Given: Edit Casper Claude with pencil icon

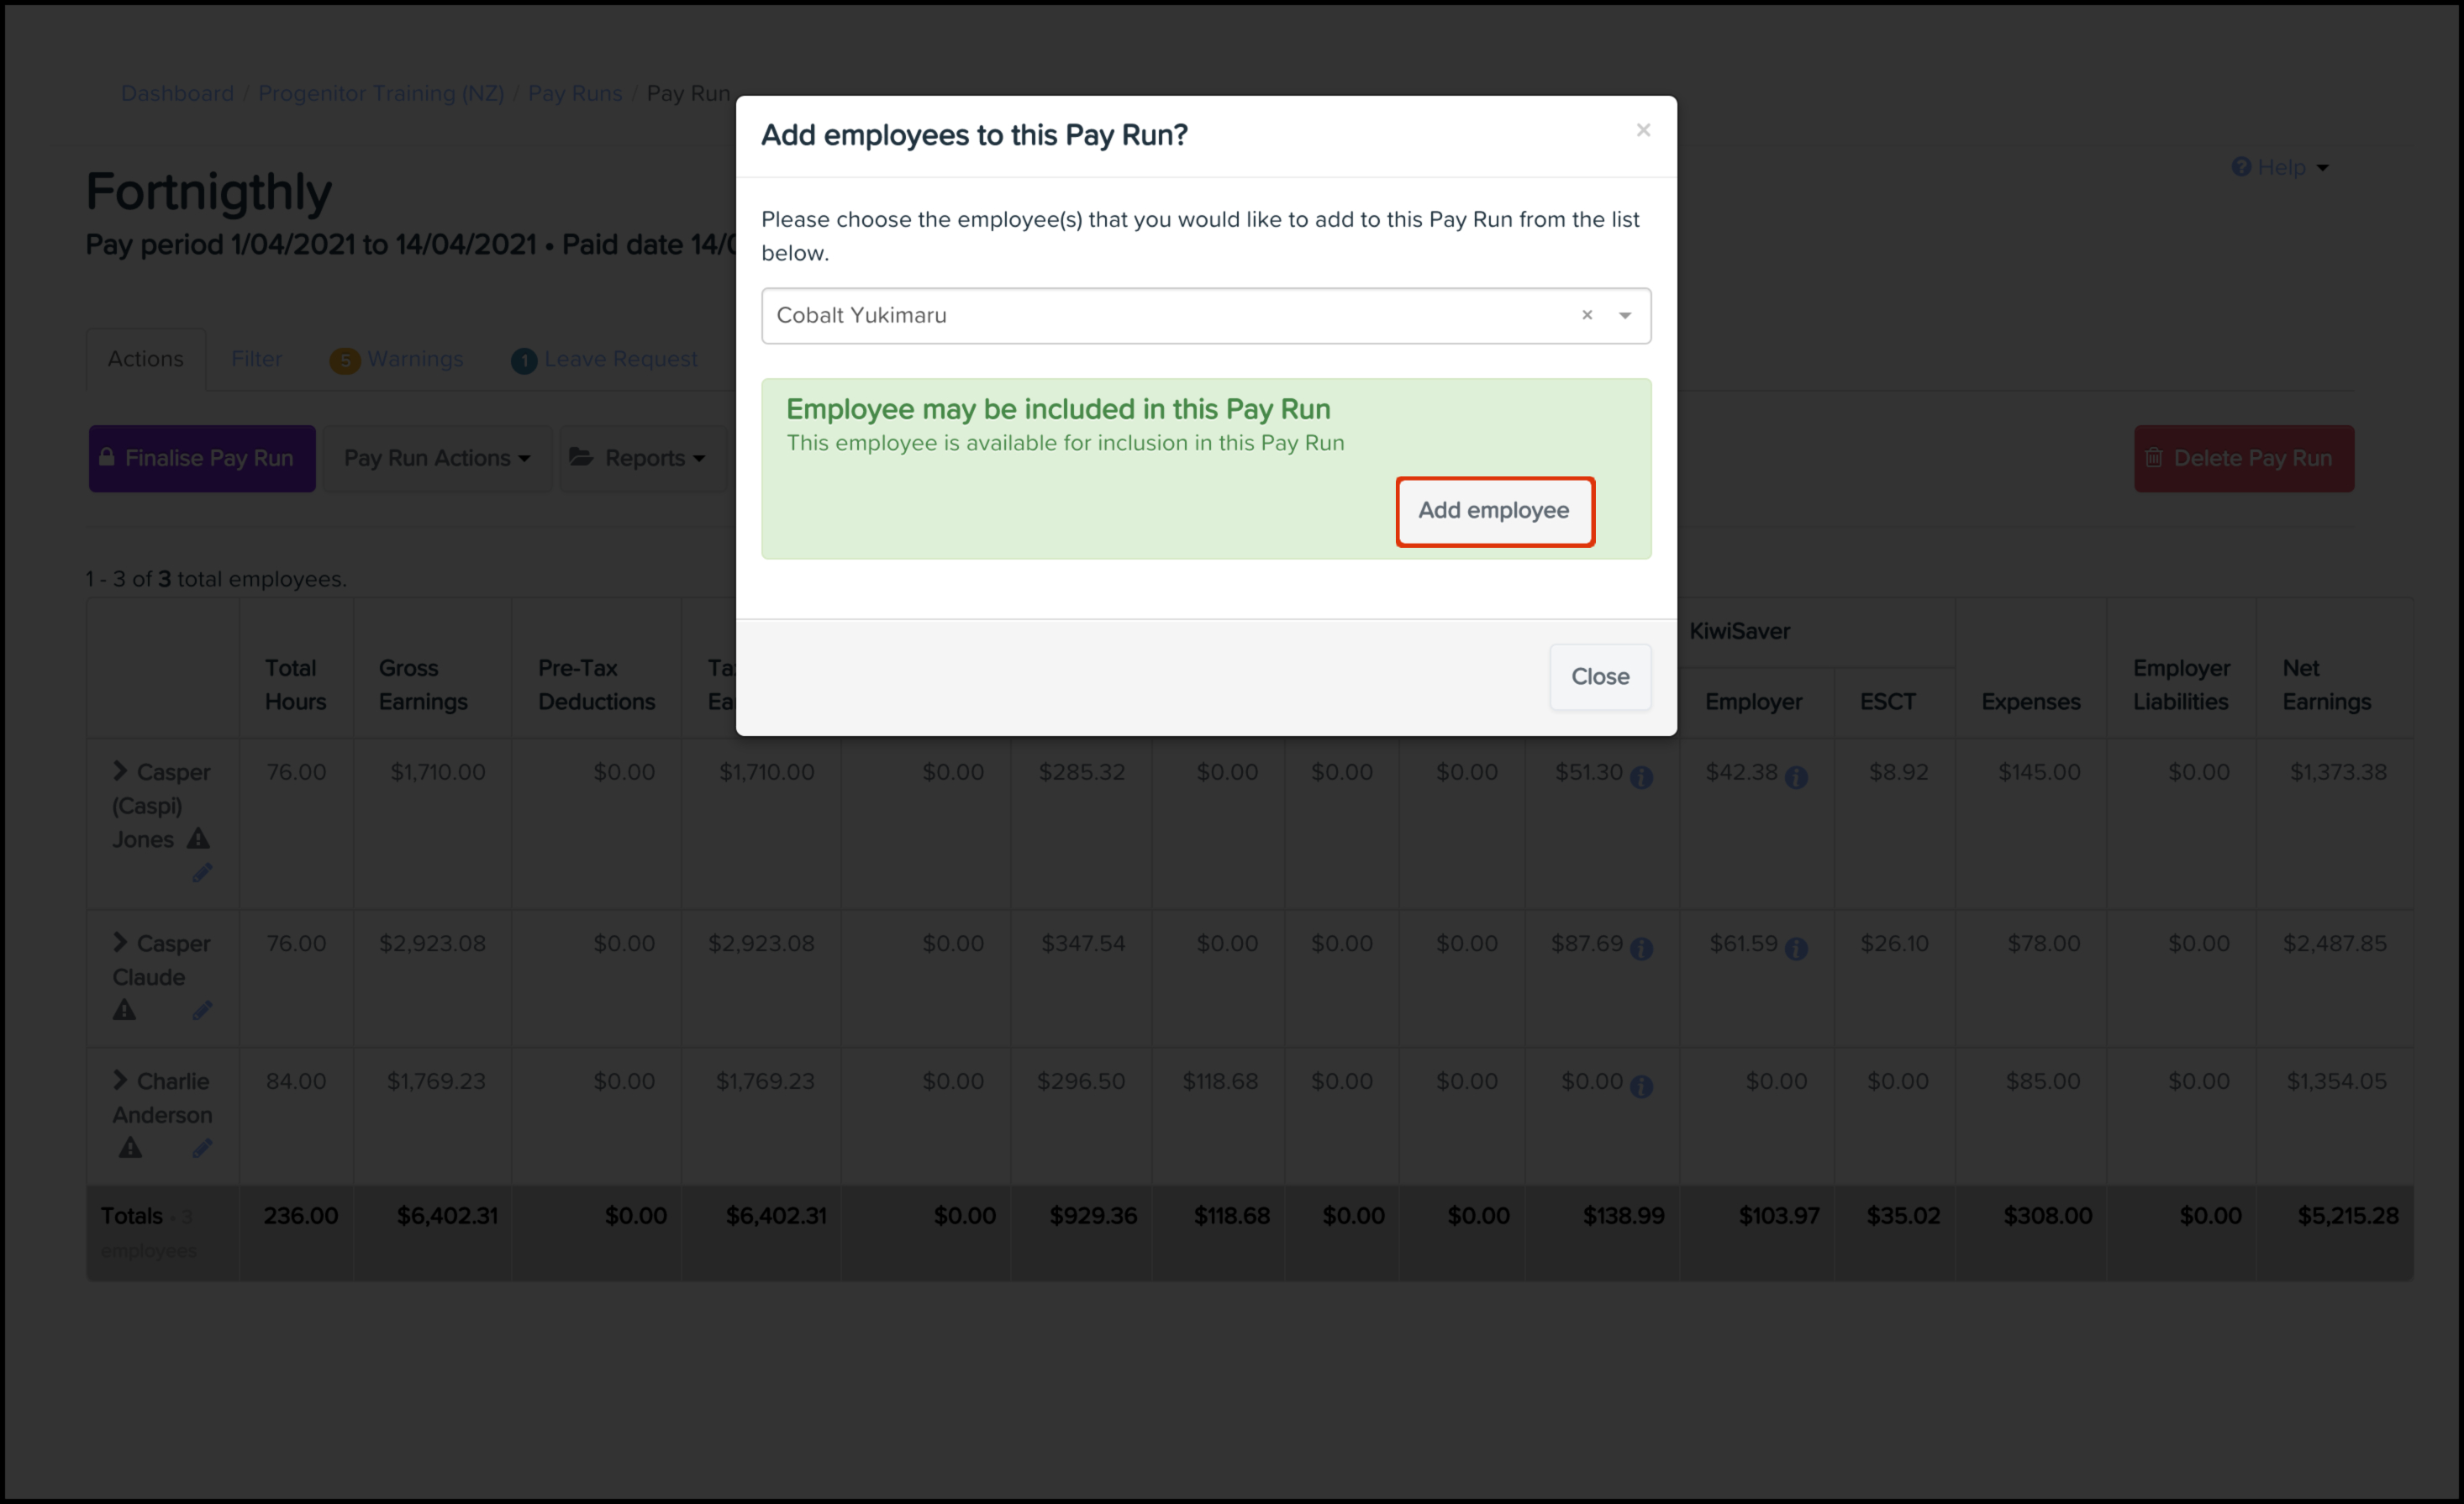Looking at the screenshot, I should pos(203,1011).
